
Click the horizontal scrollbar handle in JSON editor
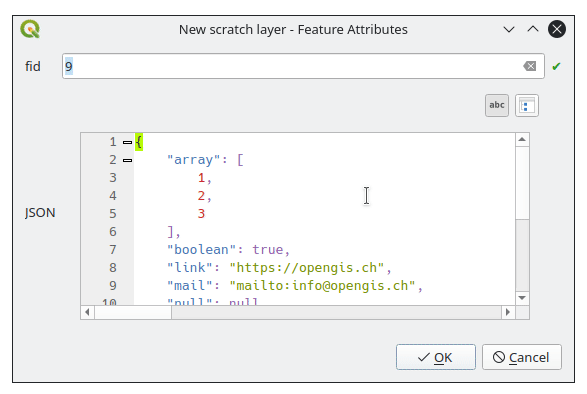pos(133,312)
